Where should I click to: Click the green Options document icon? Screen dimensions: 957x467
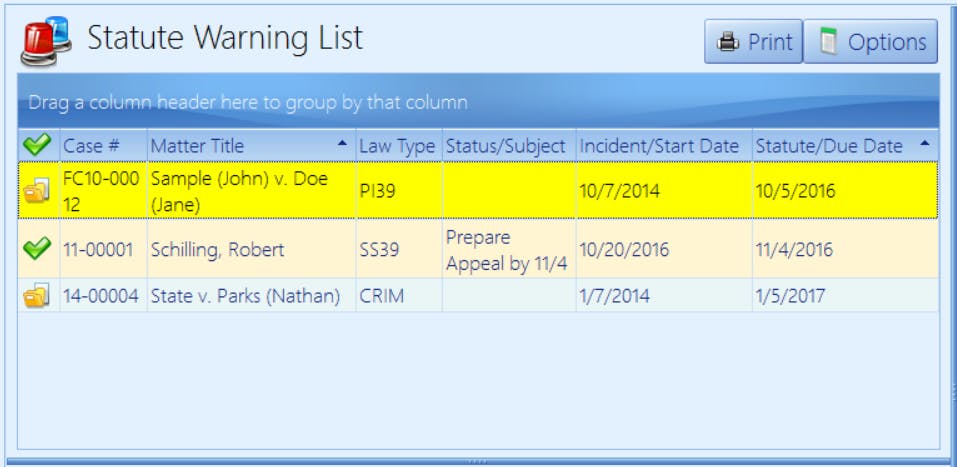click(x=827, y=42)
